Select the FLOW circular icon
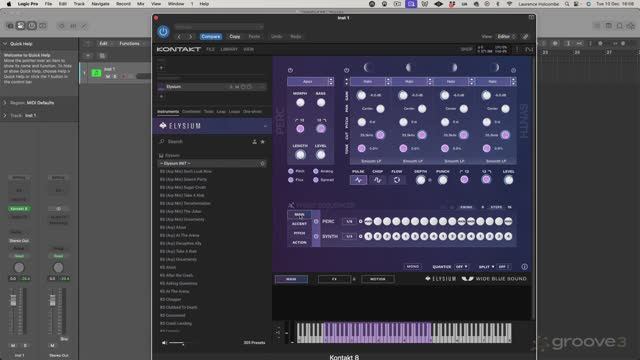 (x=397, y=180)
